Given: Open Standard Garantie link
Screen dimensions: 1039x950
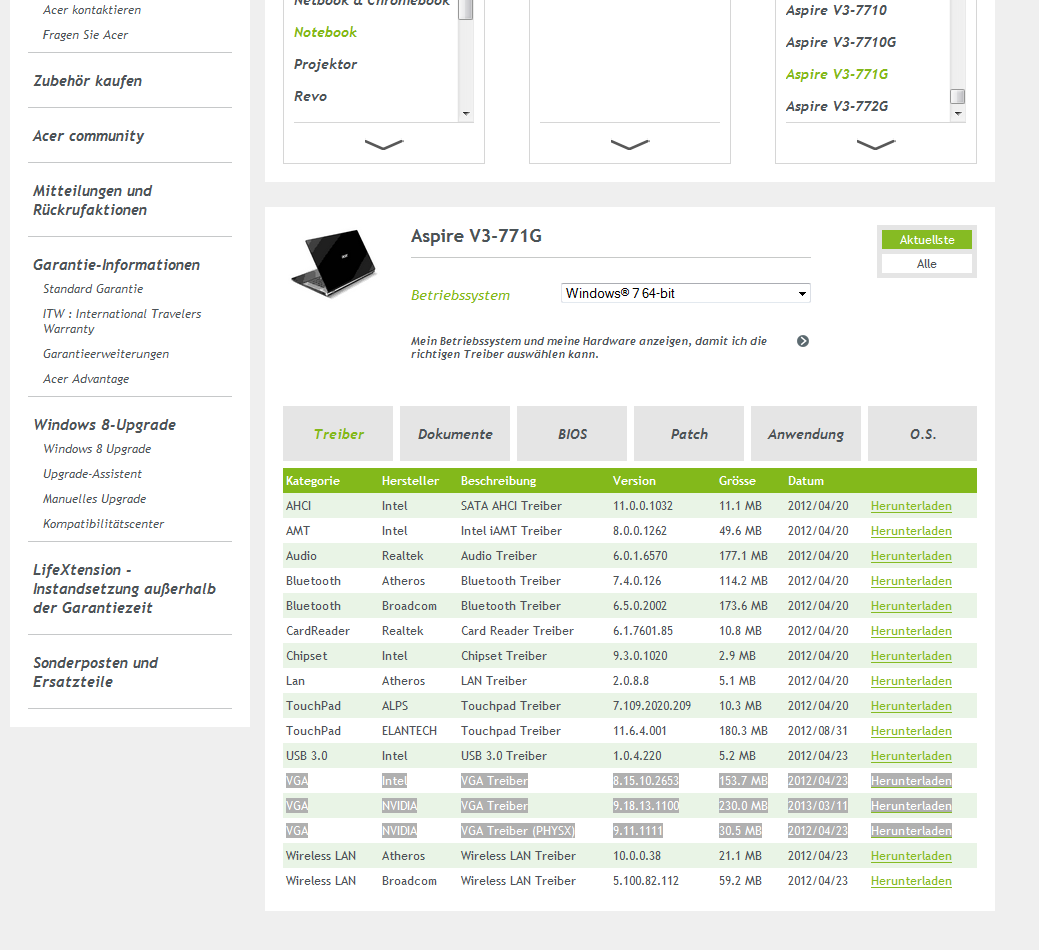Looking at the screenshot, I should pyautogui.click(x=93, y=289).
